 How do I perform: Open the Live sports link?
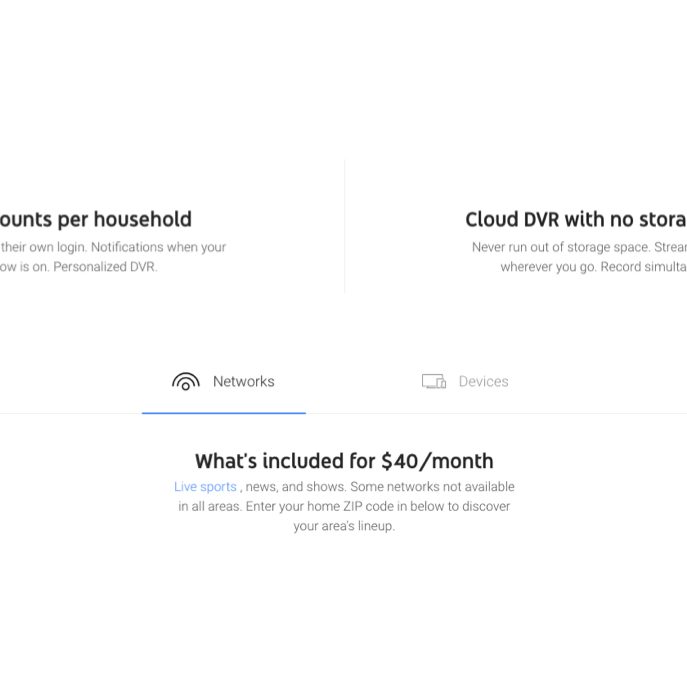coord(205,487)
